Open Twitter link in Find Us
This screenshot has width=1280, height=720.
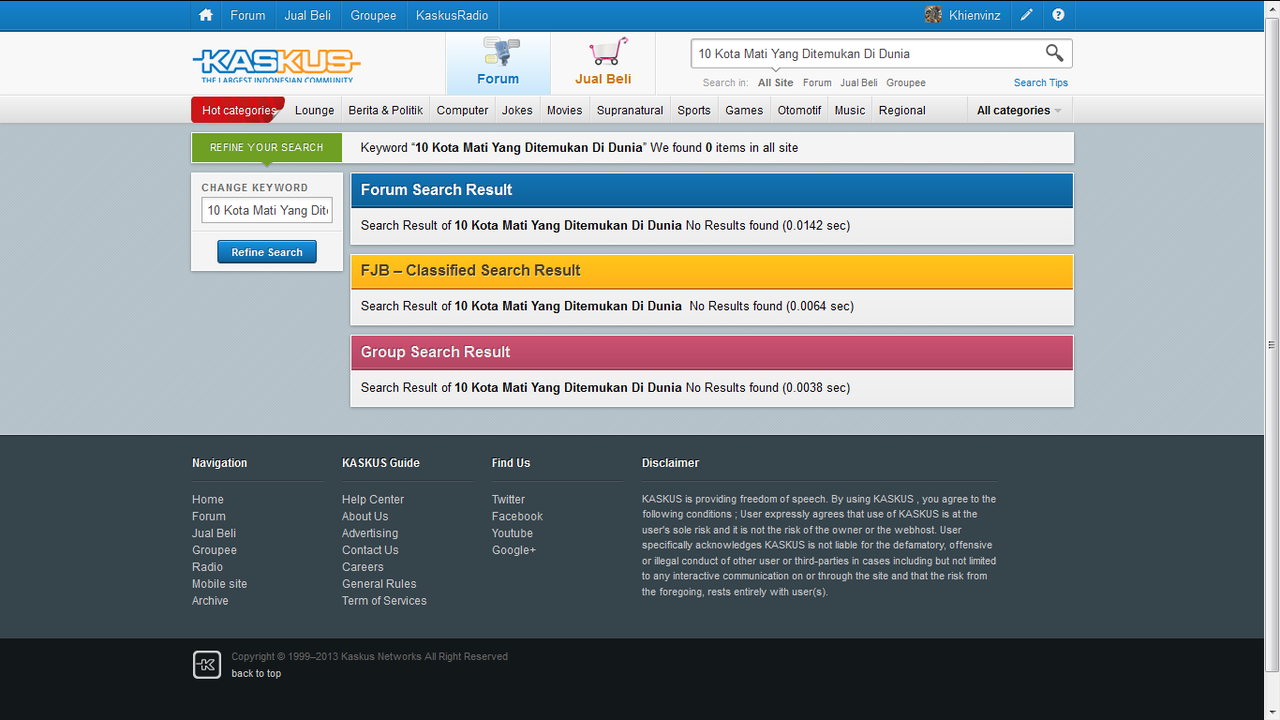[x=508, y=500]
